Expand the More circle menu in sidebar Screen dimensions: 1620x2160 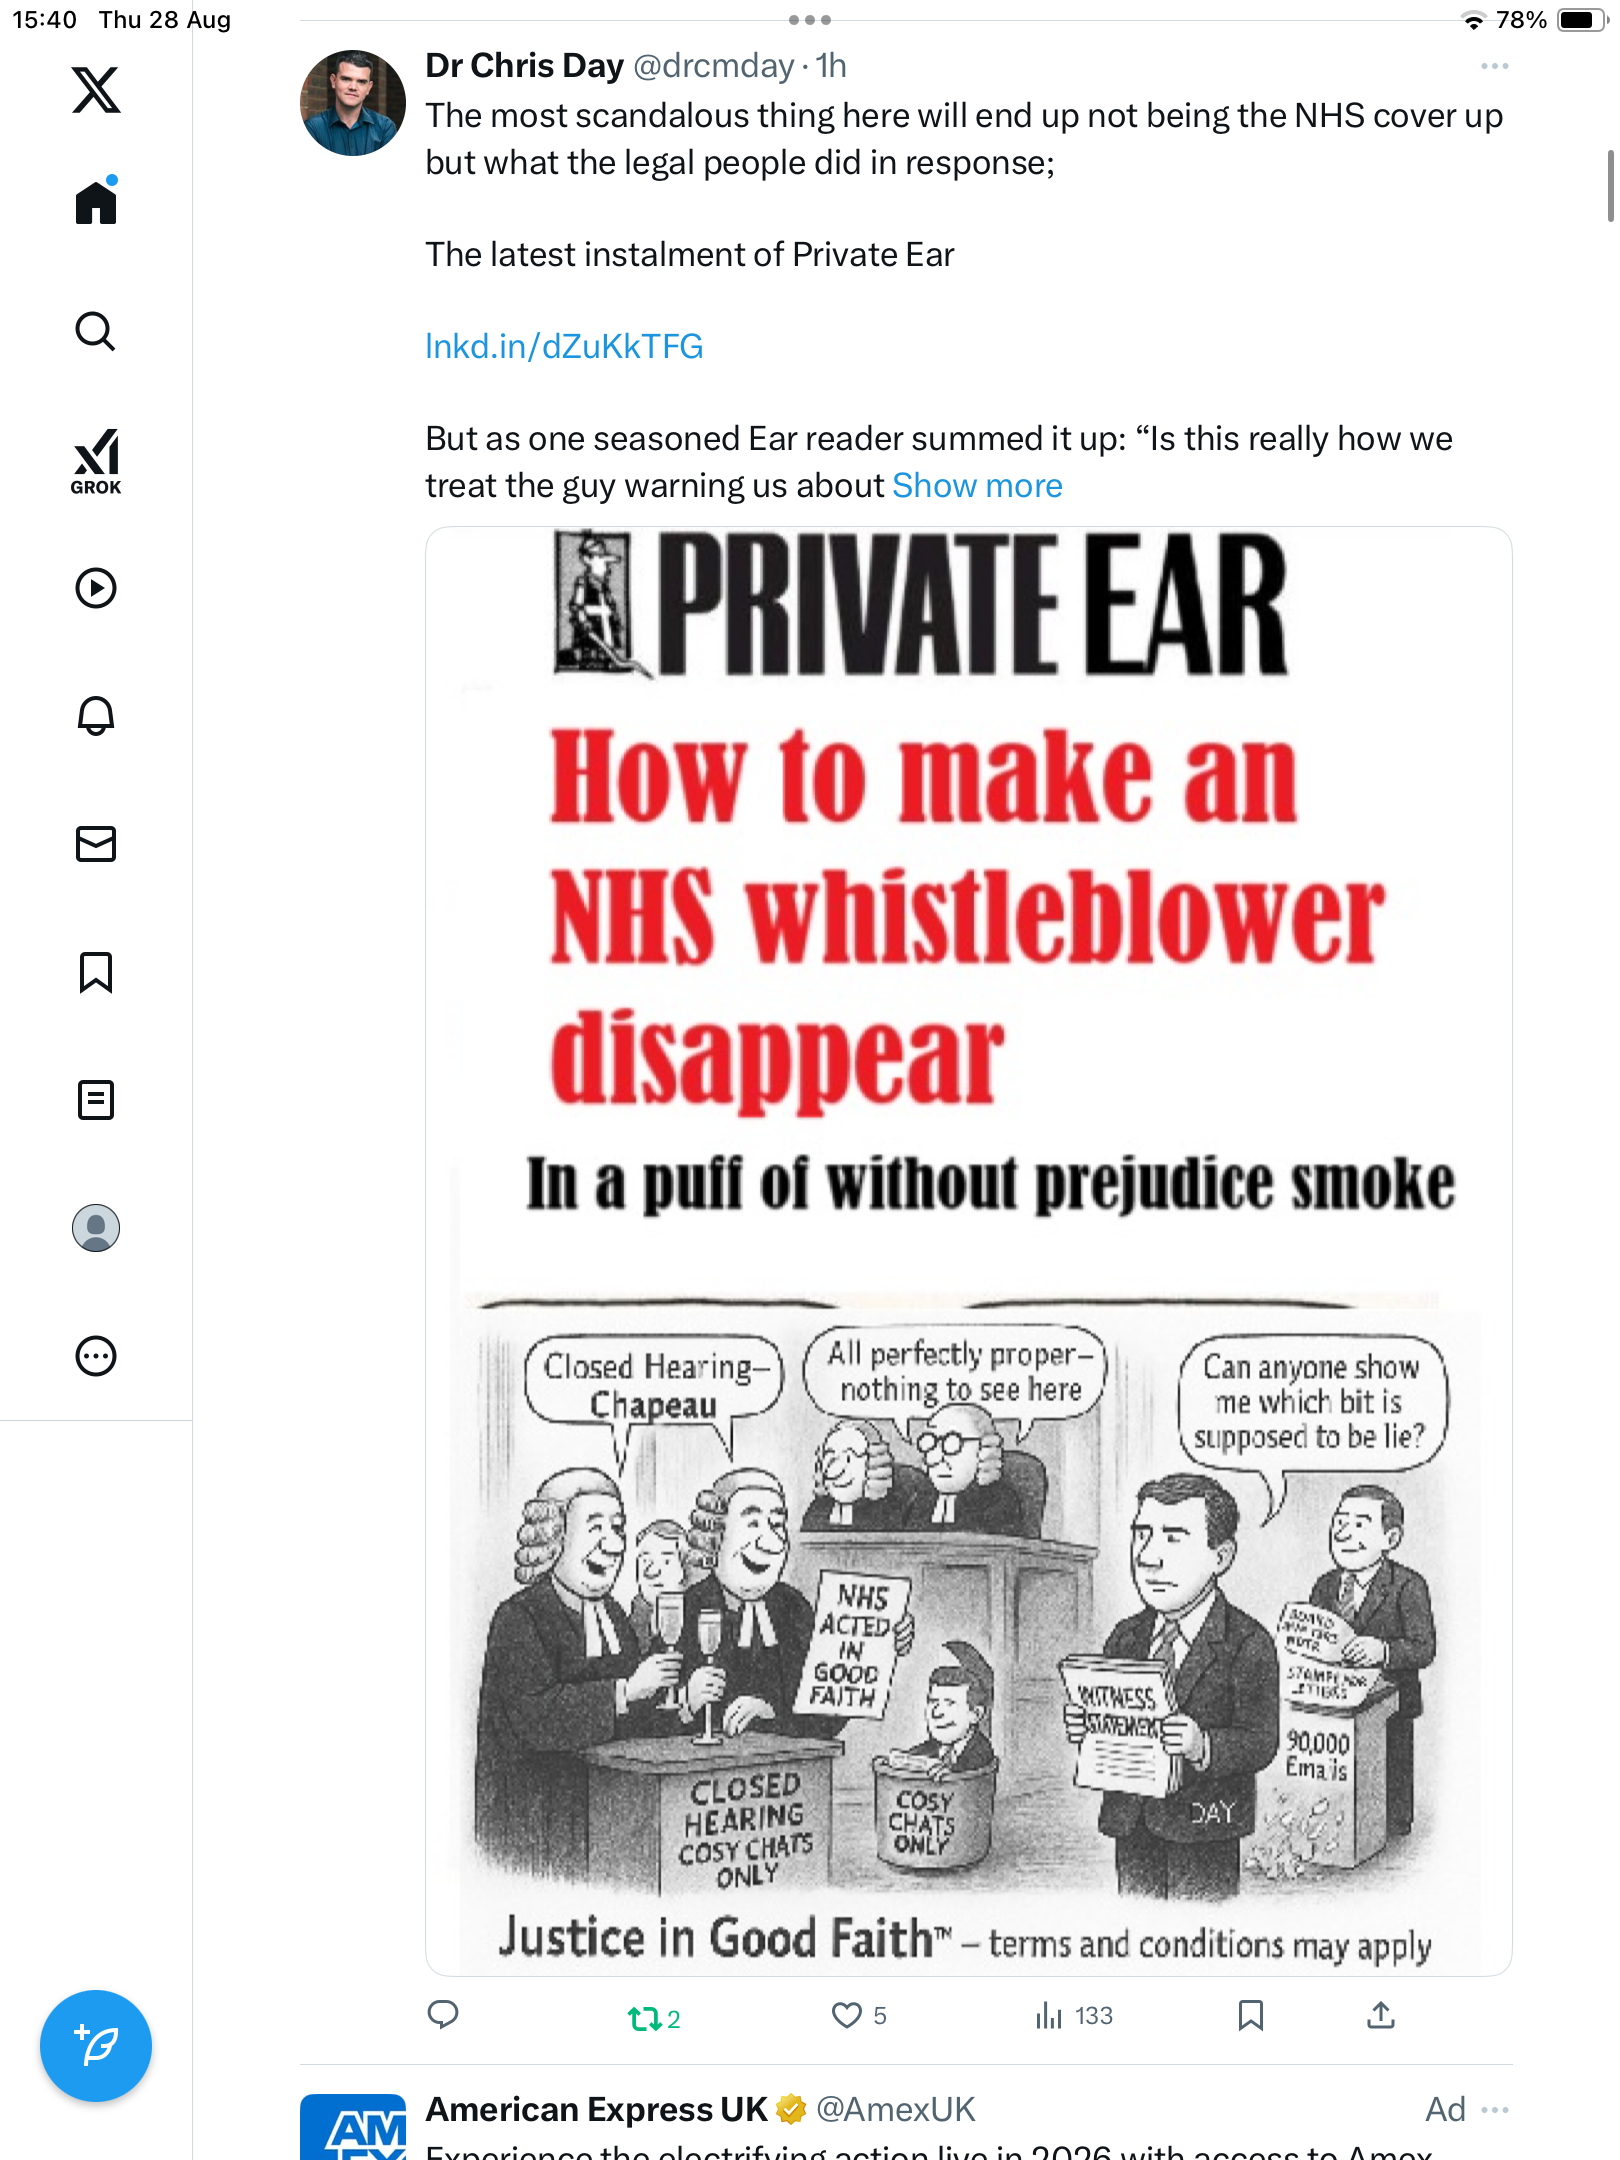(96, 1356)
